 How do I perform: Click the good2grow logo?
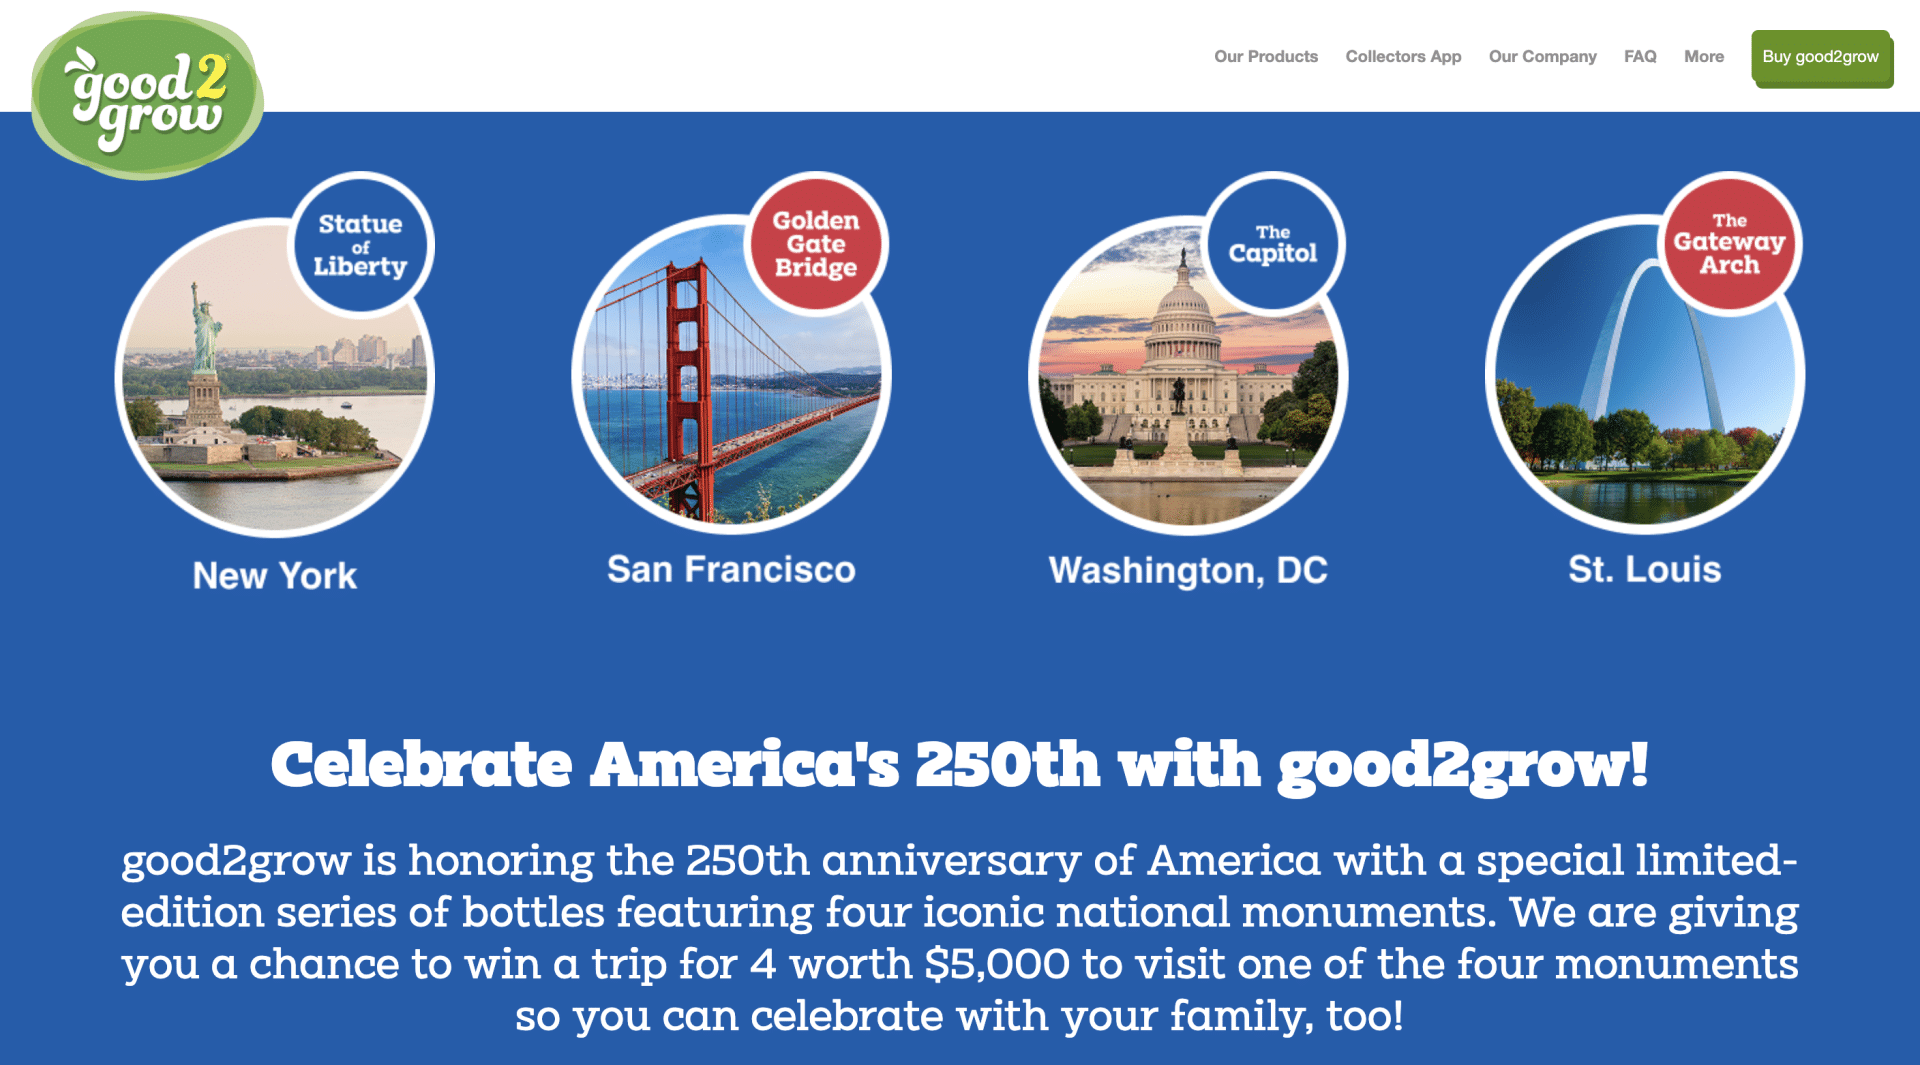(147, 96)
